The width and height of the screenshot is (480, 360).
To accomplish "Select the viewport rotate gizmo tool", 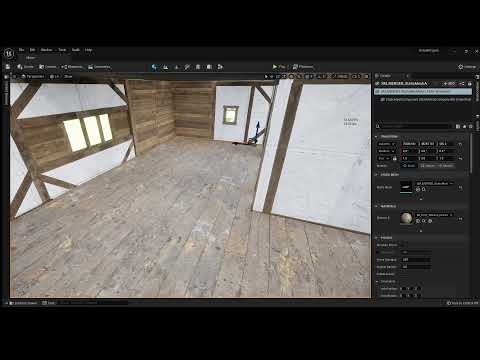I will (x=278, y=76).
